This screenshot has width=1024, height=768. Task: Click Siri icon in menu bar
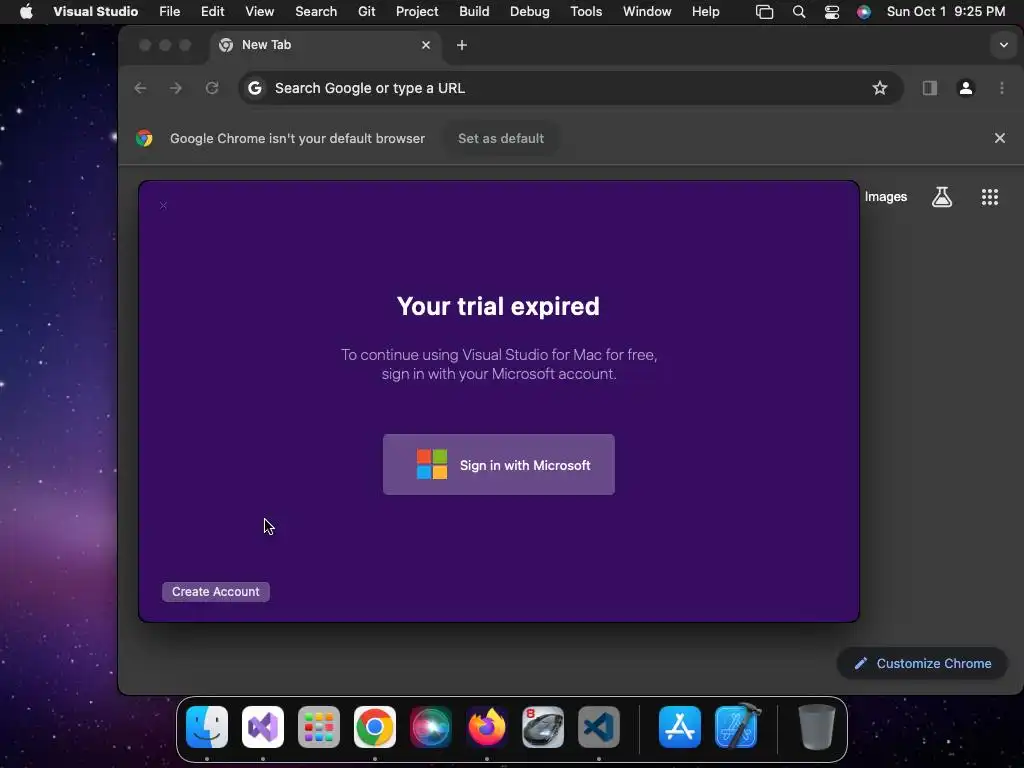863,12
